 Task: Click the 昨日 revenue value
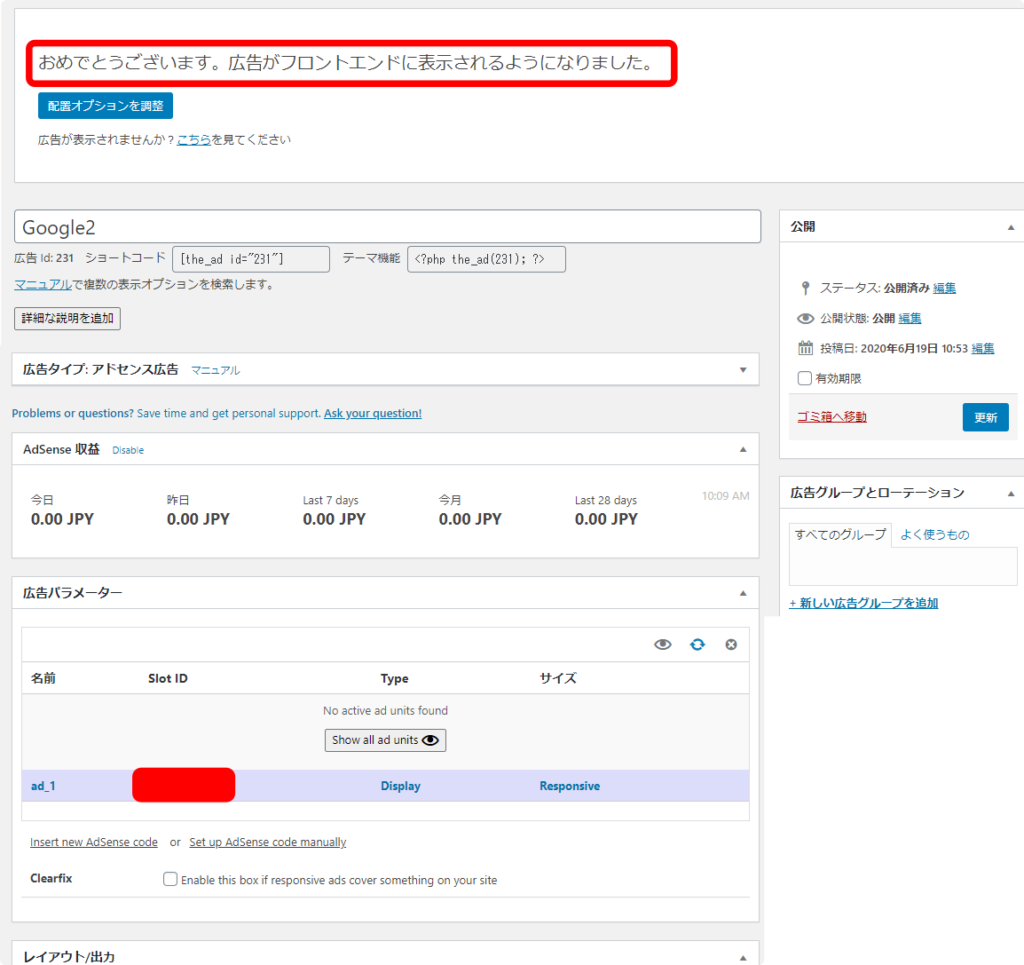click(x=198, y=519)
